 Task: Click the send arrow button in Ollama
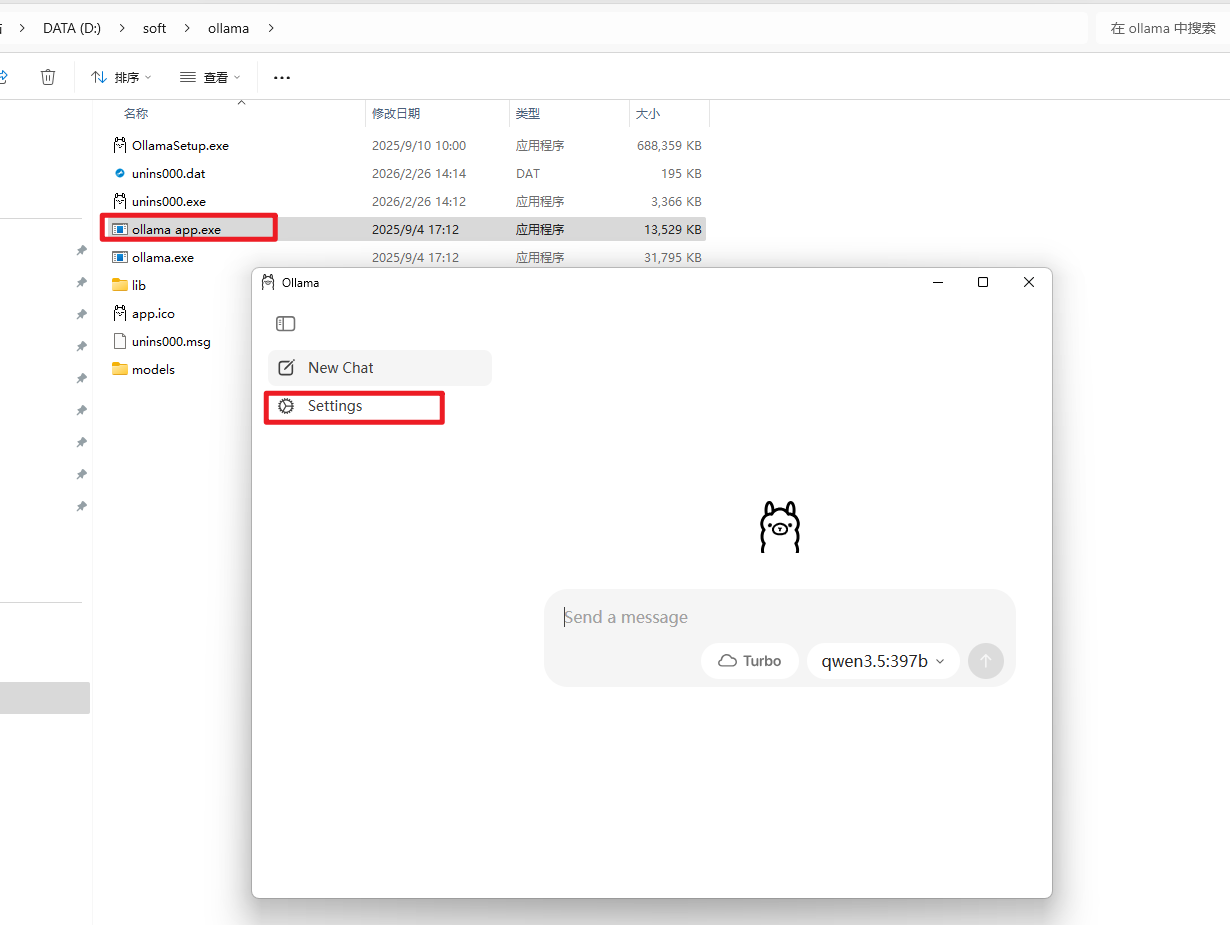coord(986,661)
